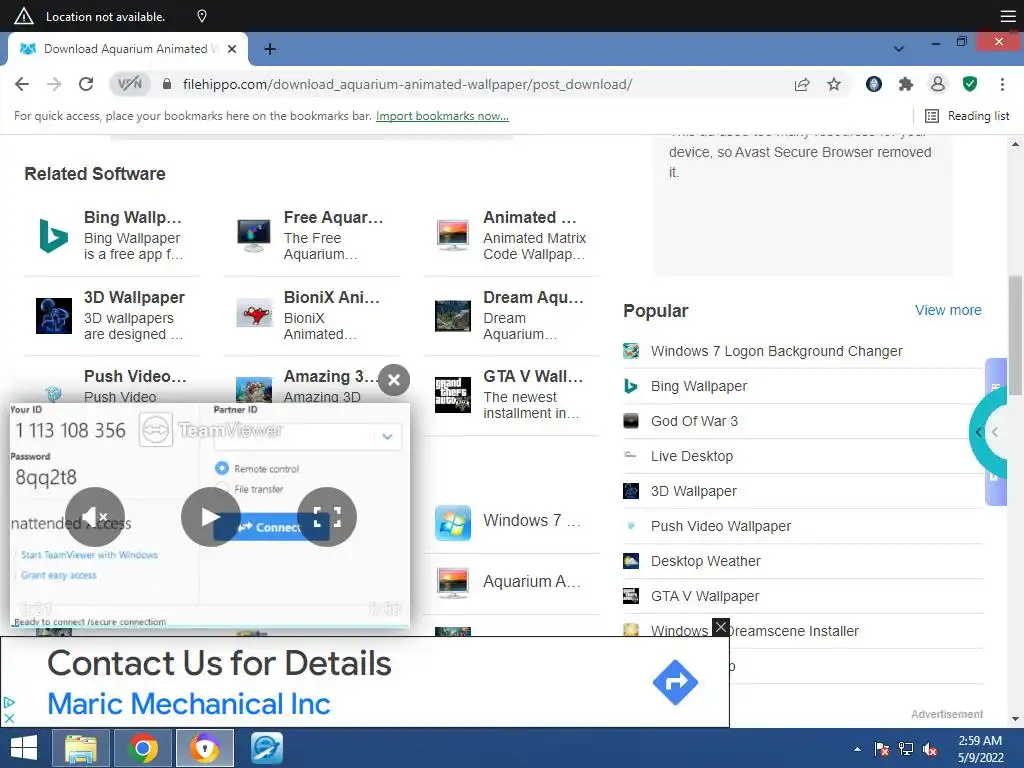Click the location pin icon
The image size is (1024, 768).
click(202, 16)
